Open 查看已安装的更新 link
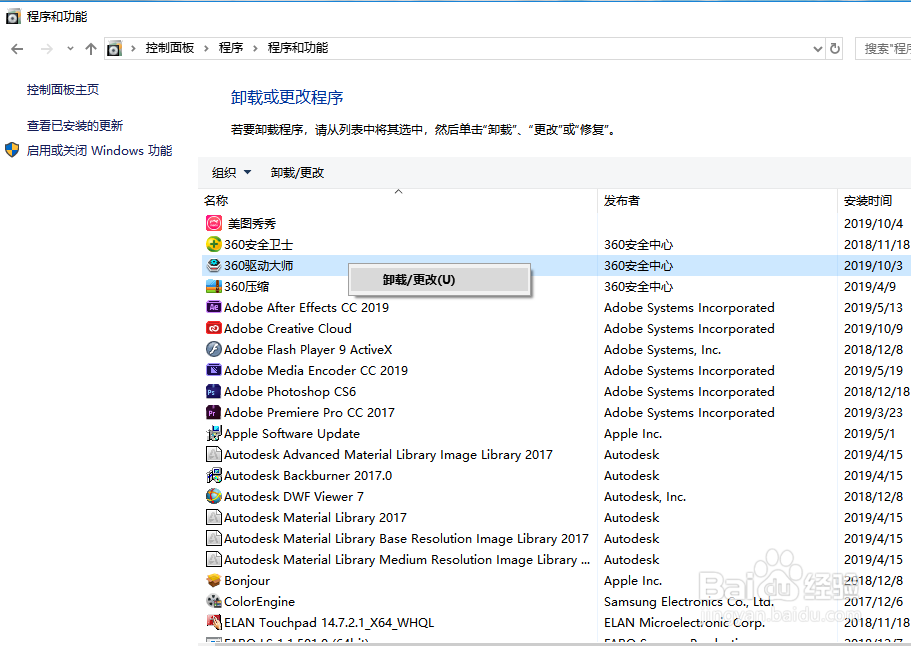Screen dimensions: 911x646 pos(75,125)
